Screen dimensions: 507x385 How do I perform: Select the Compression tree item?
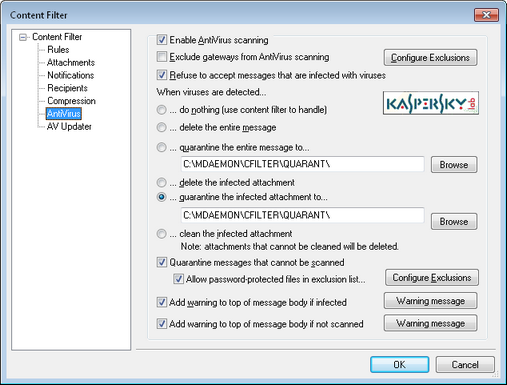tap(71, 101)
